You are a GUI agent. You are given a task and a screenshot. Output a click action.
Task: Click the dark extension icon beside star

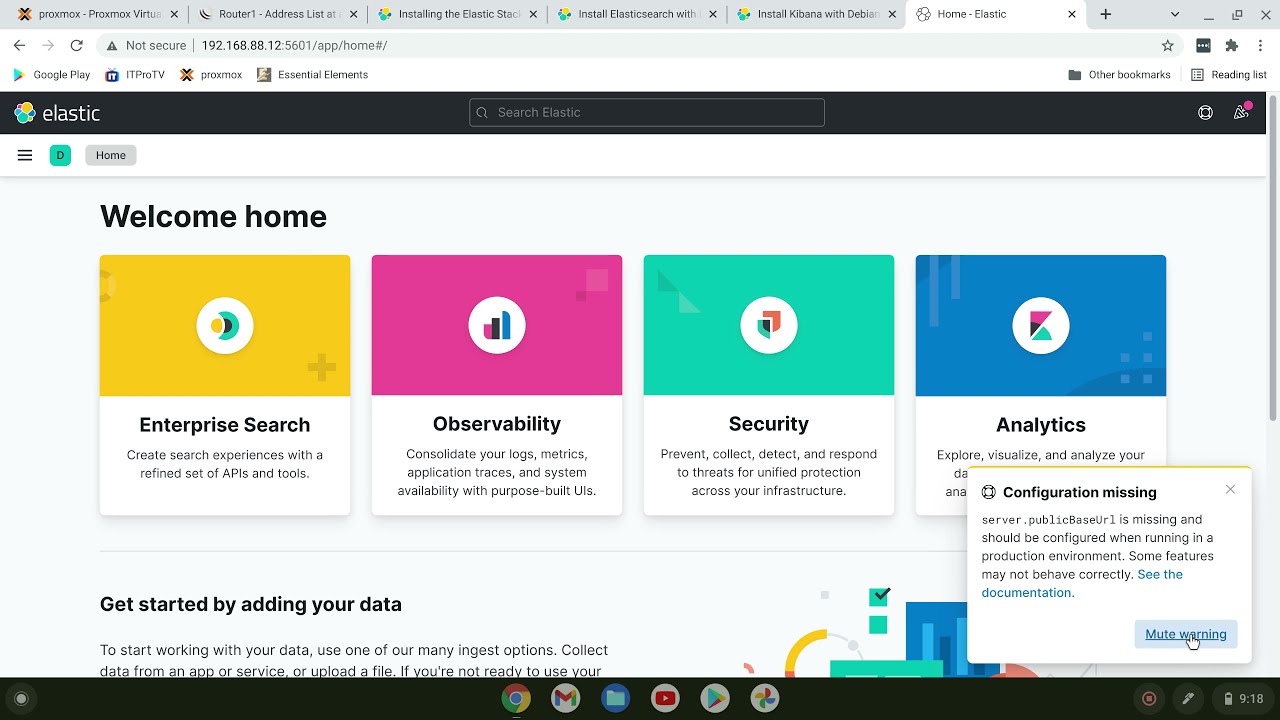click(x=1203, y=45)
